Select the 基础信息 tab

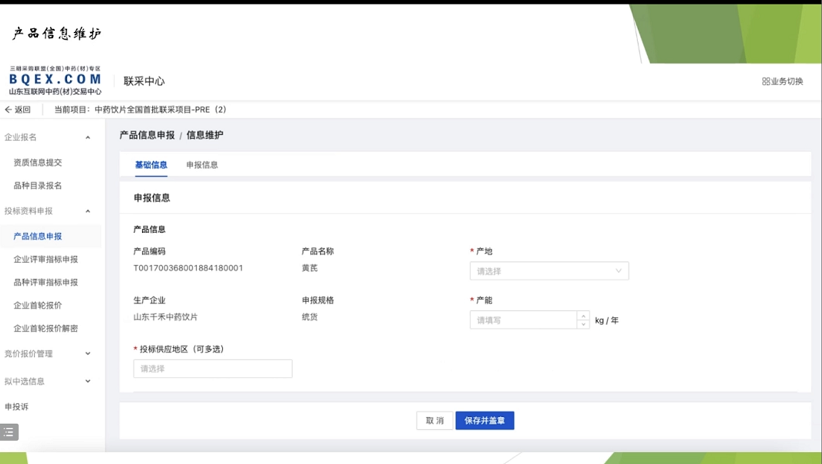pos(151,165)
